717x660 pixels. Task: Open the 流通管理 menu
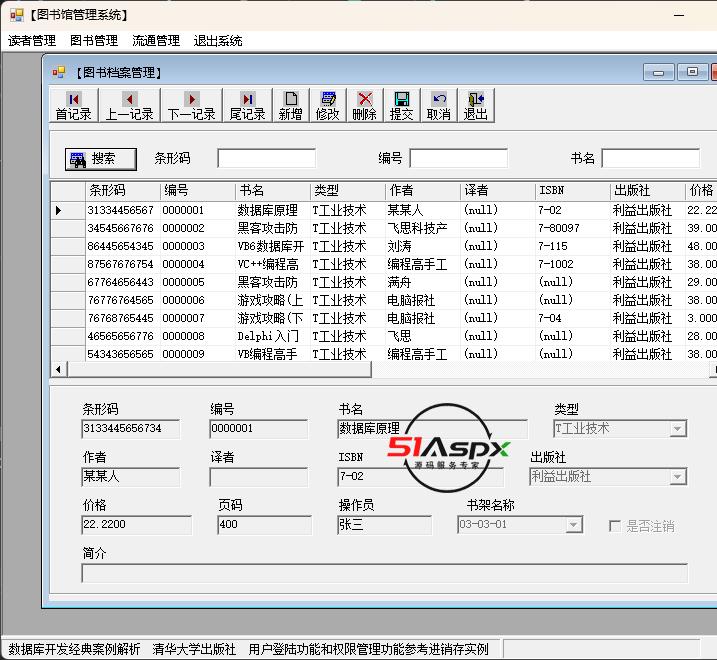[x=156, y=41]
